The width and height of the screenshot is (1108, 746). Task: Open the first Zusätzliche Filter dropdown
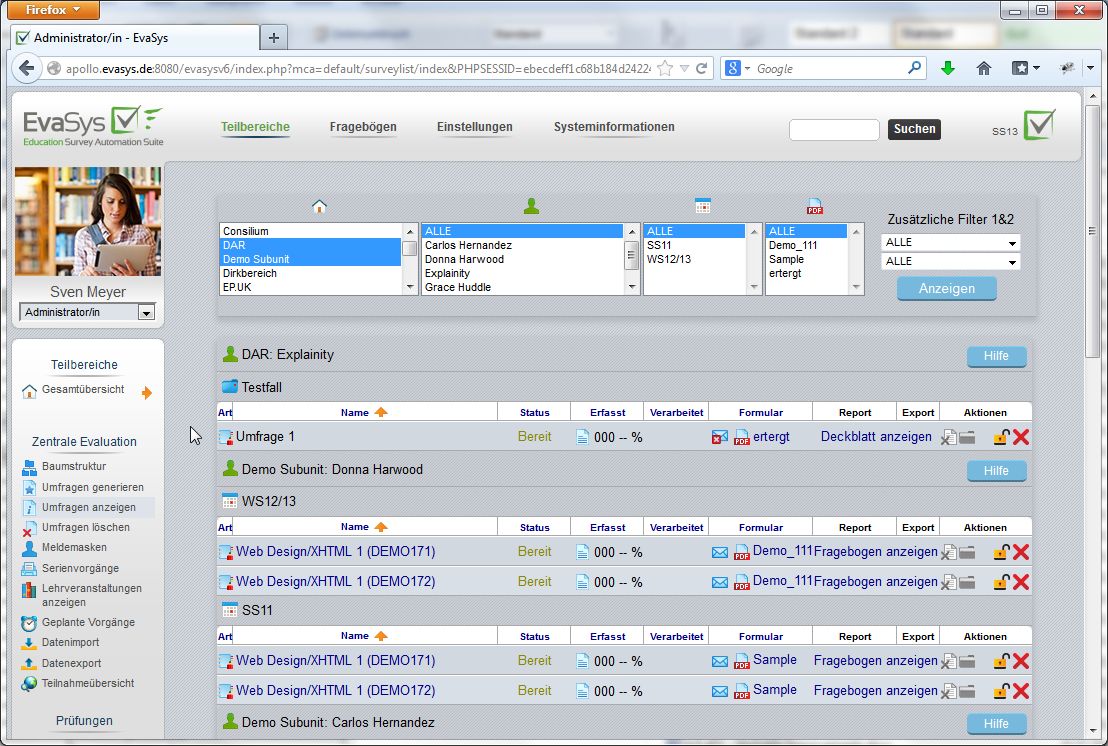click(x=950, y=243)
